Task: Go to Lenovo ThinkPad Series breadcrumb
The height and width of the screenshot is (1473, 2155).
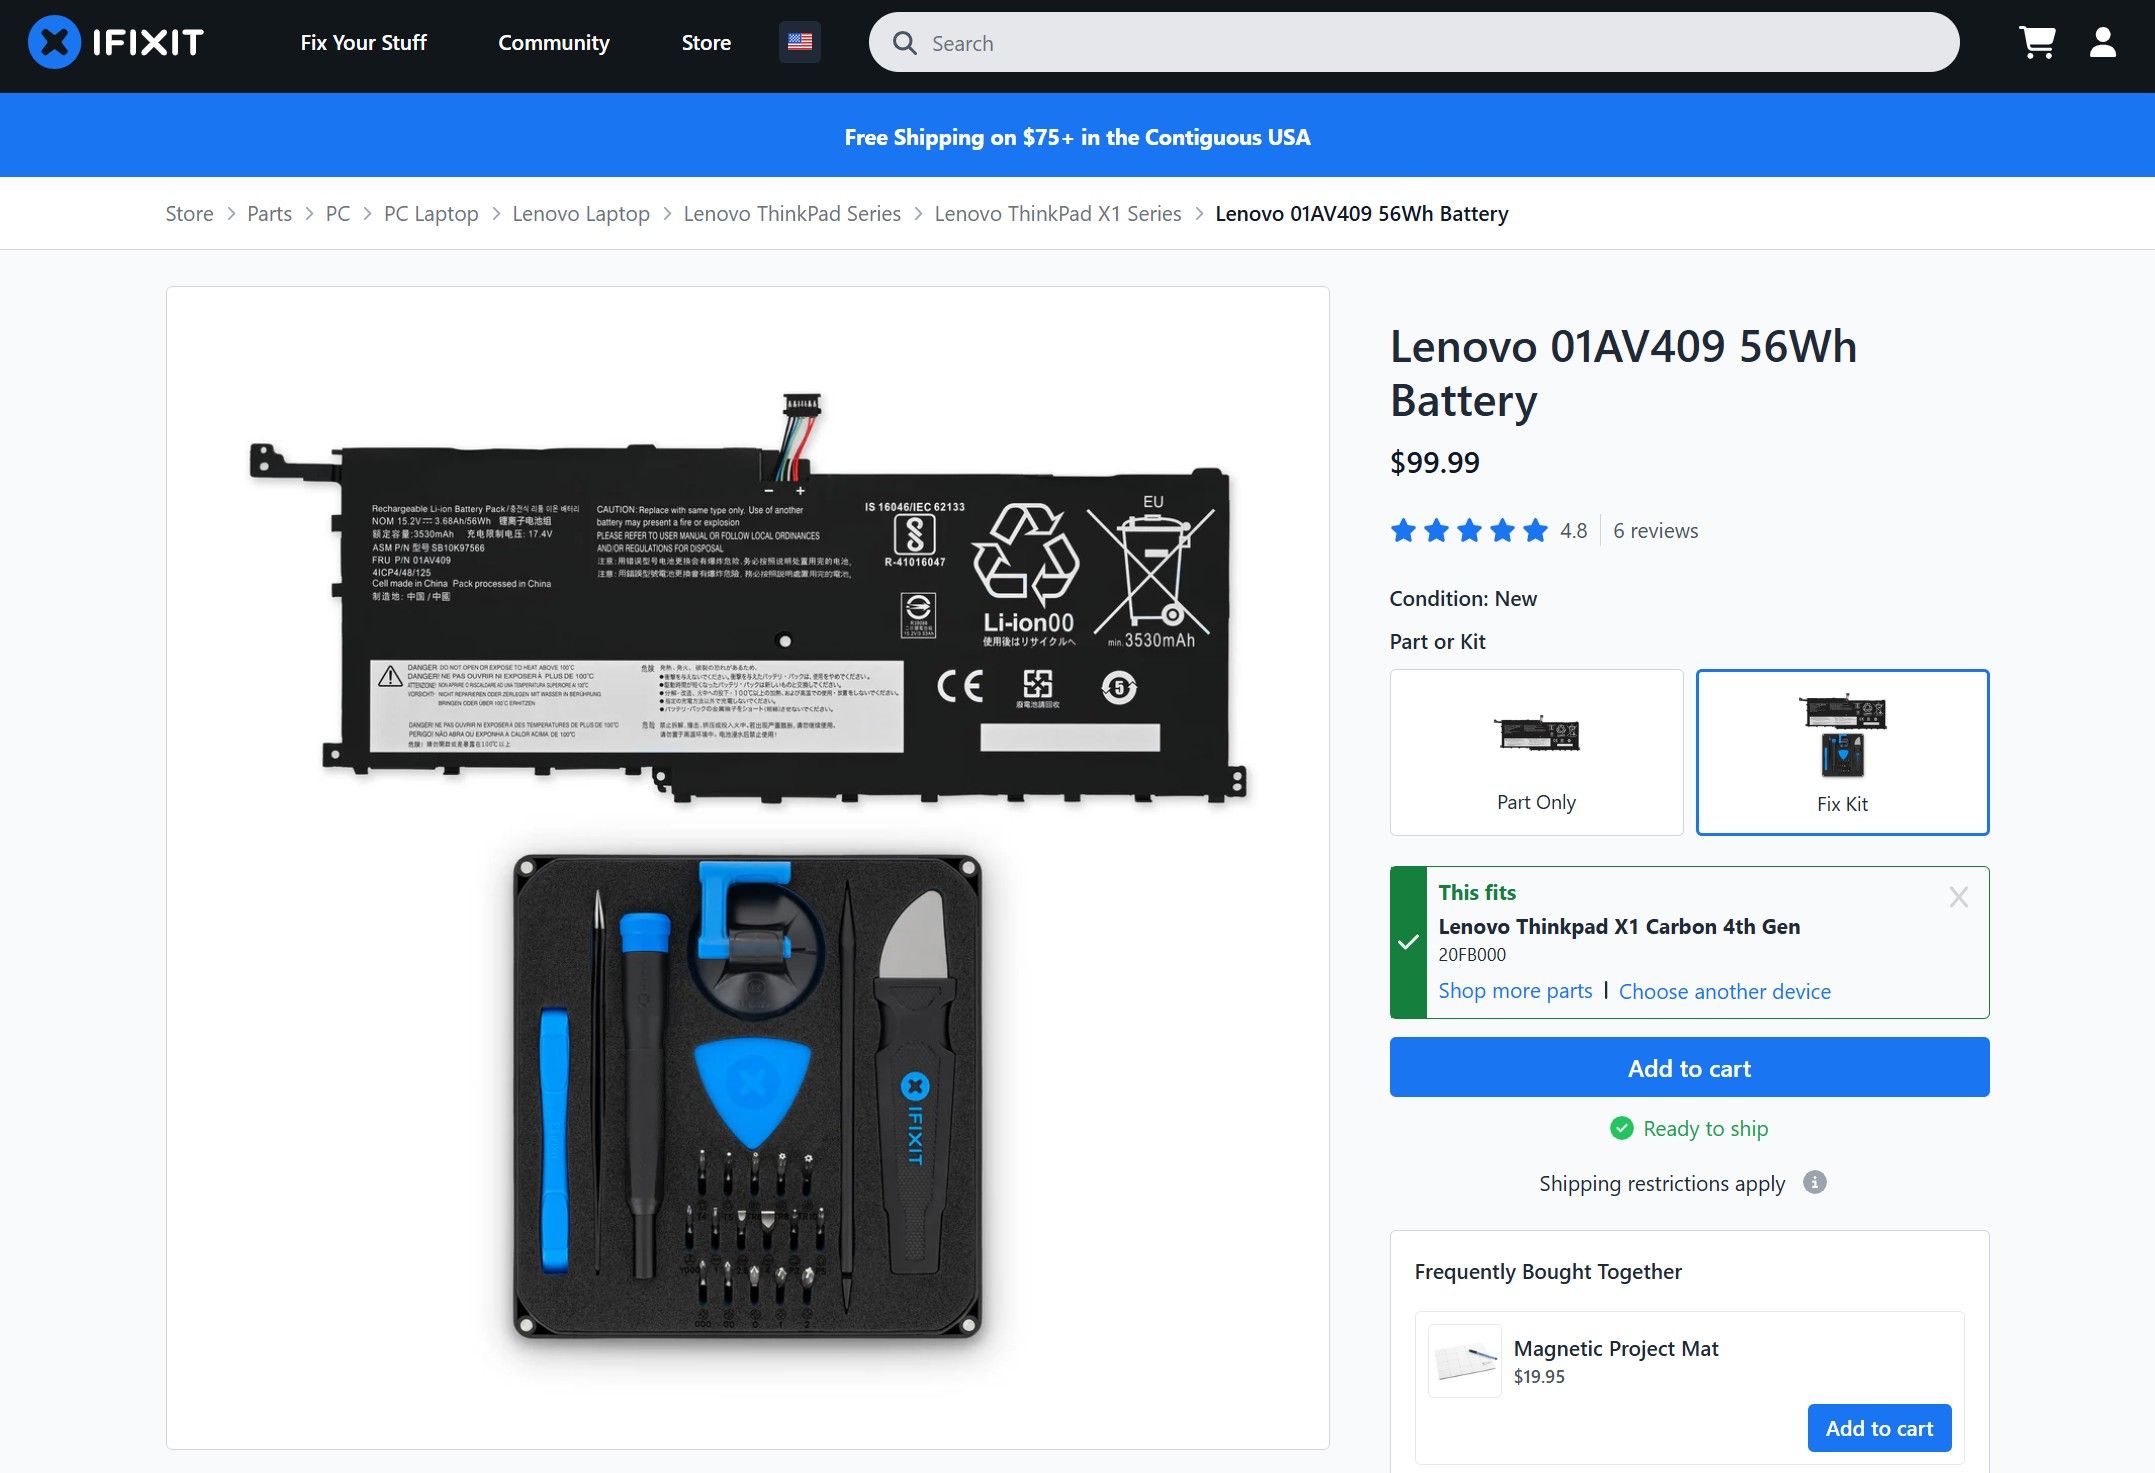Action: point(792,213)
